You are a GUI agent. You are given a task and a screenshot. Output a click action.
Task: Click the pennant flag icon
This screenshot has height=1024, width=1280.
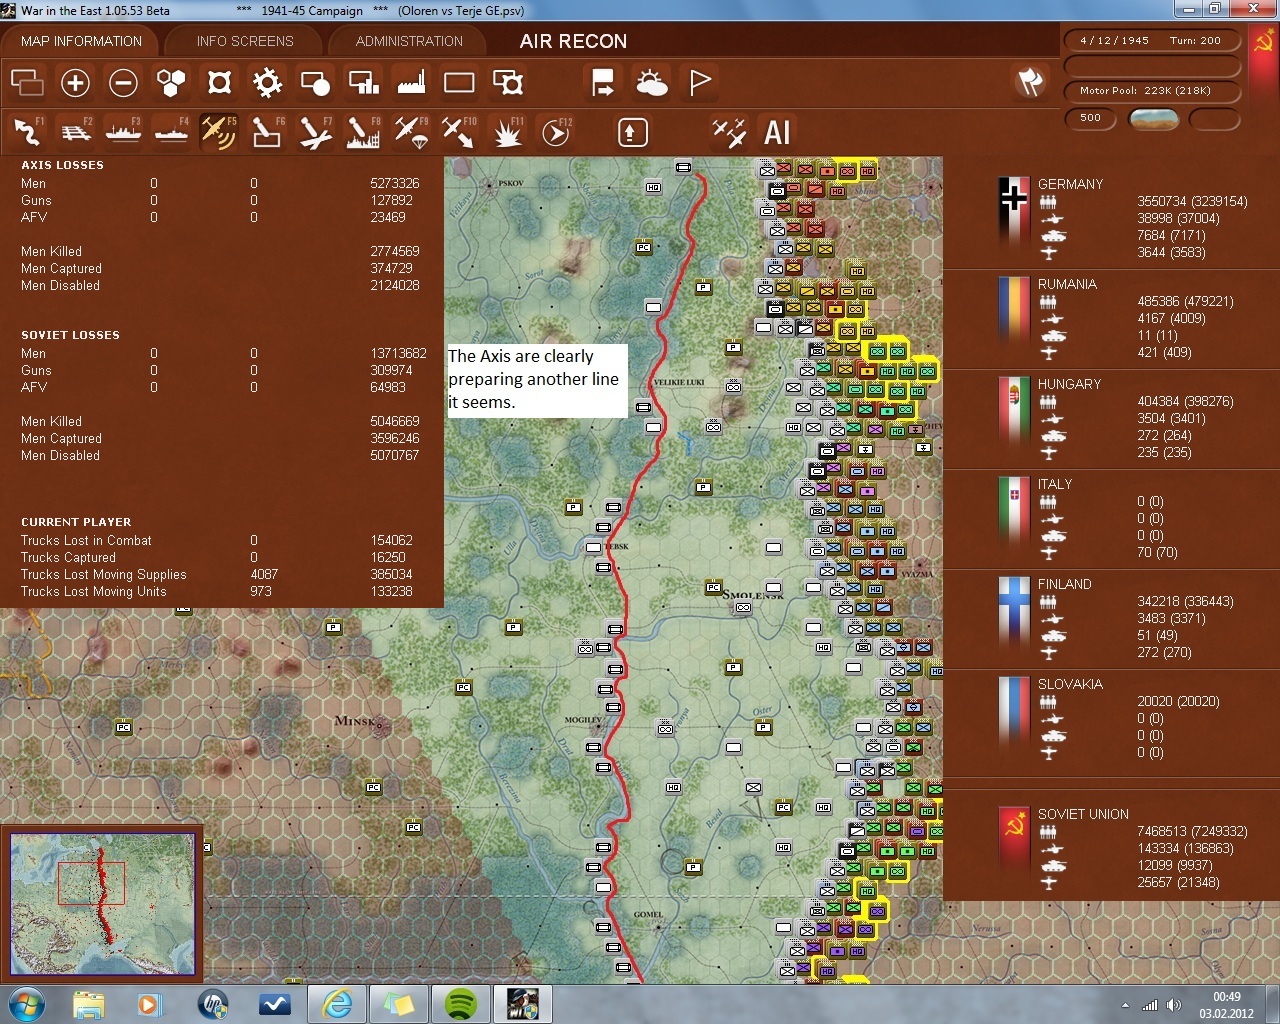(x=700, y=83)
